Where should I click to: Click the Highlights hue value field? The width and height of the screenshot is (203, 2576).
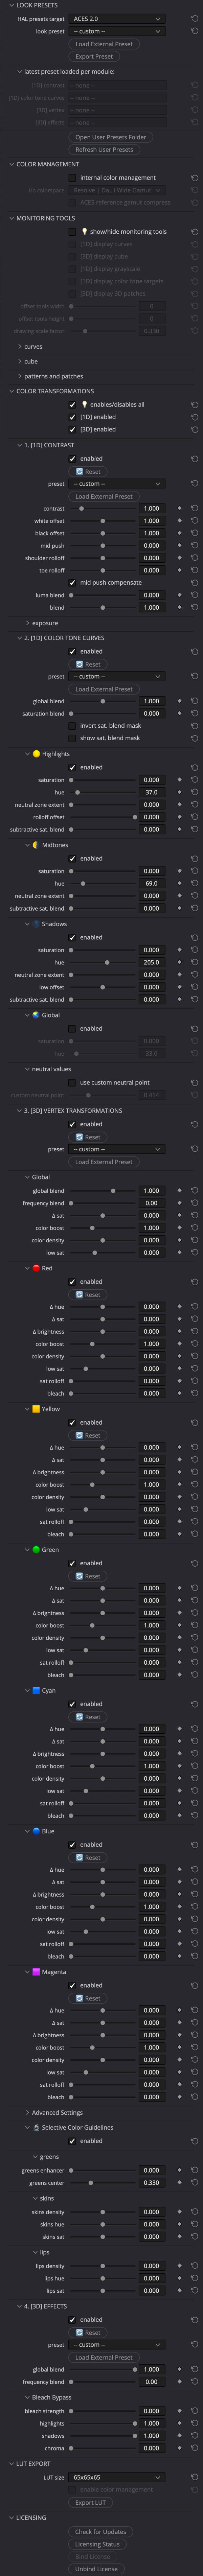(151, 792)
